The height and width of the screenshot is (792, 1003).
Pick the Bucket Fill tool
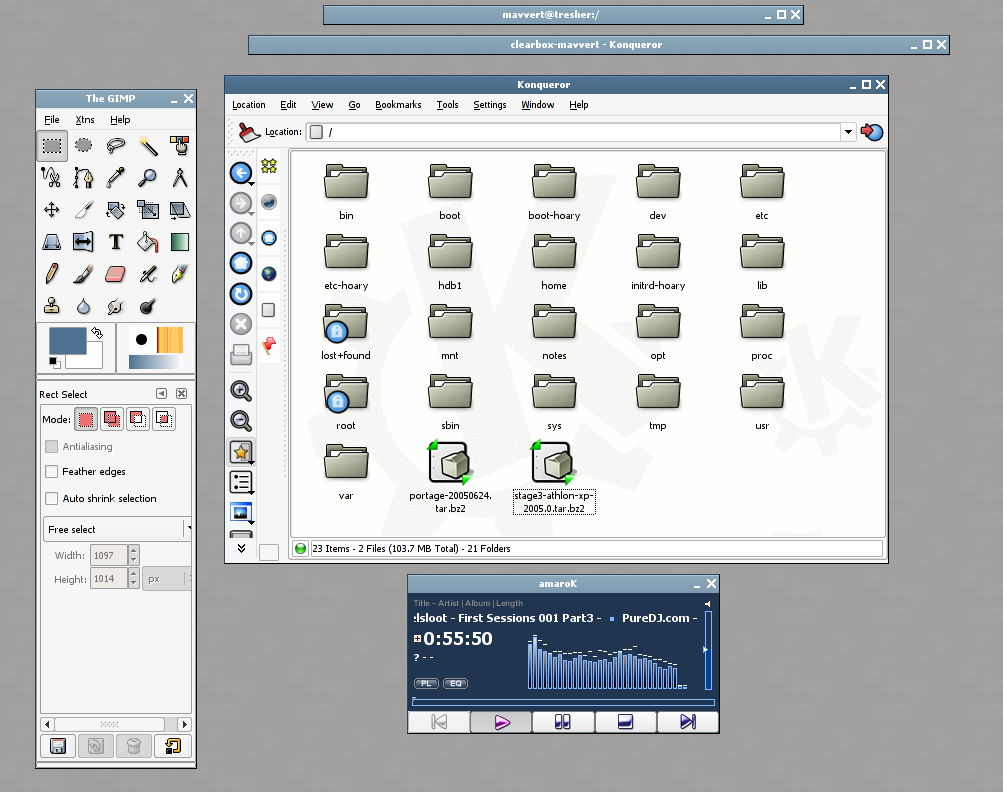click(148, 241)
